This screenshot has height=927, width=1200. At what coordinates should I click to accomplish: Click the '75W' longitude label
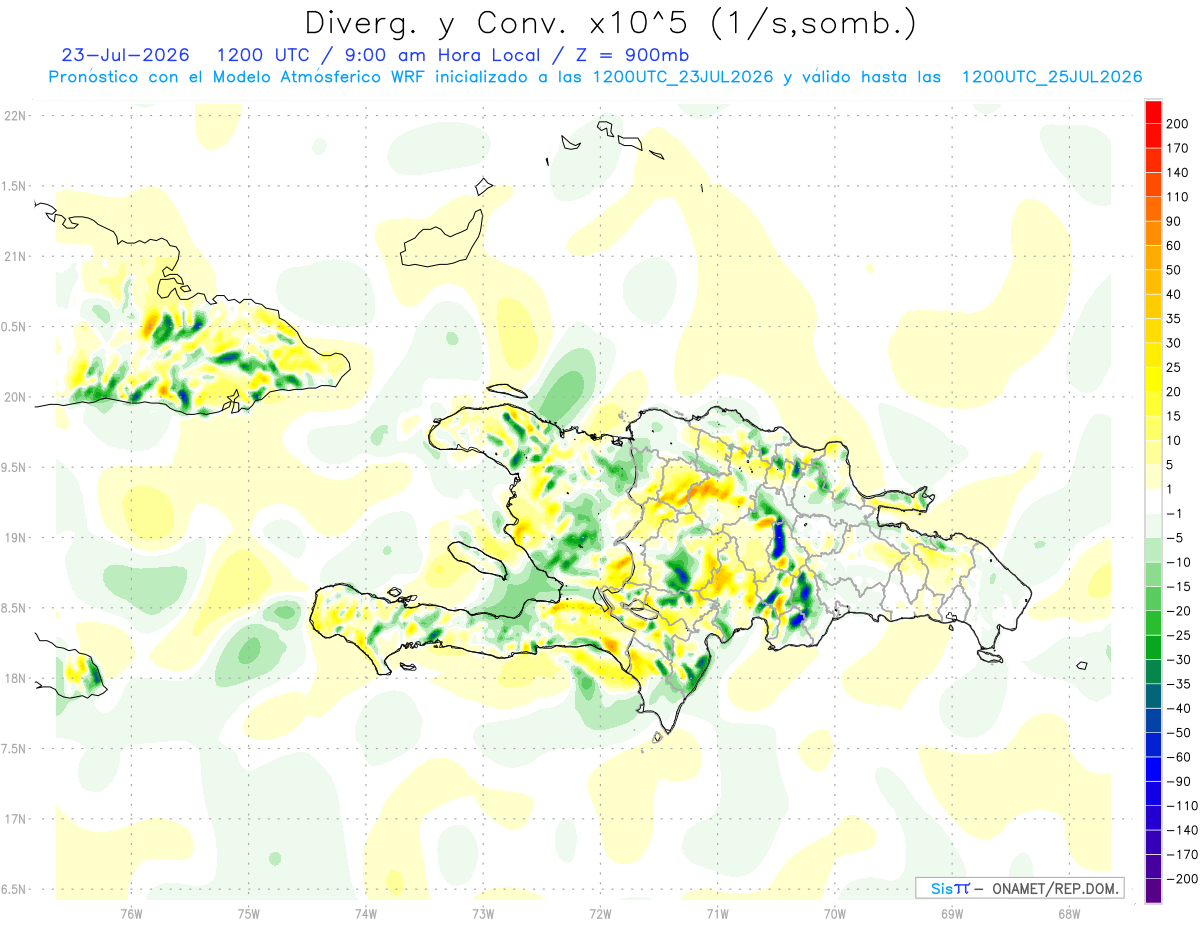click(x=249, y=914)
